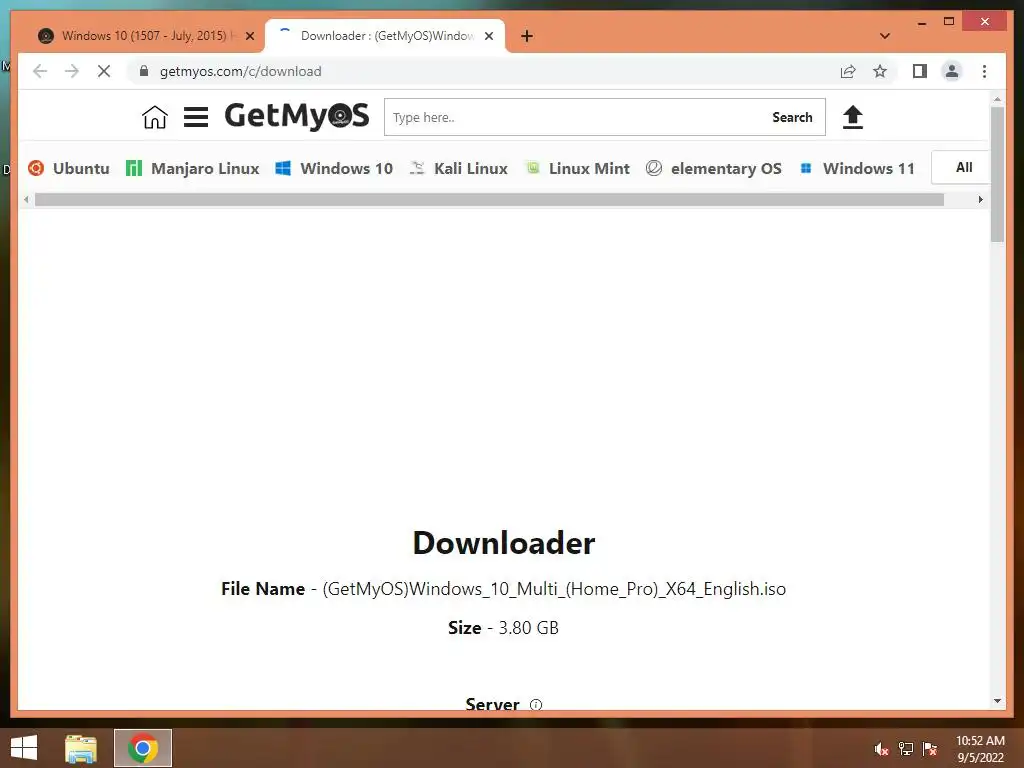The height and width of the screenshot is (768, 1024).
Task: Share this page icon
Action: pyautogui.click(x=848, y=71)
